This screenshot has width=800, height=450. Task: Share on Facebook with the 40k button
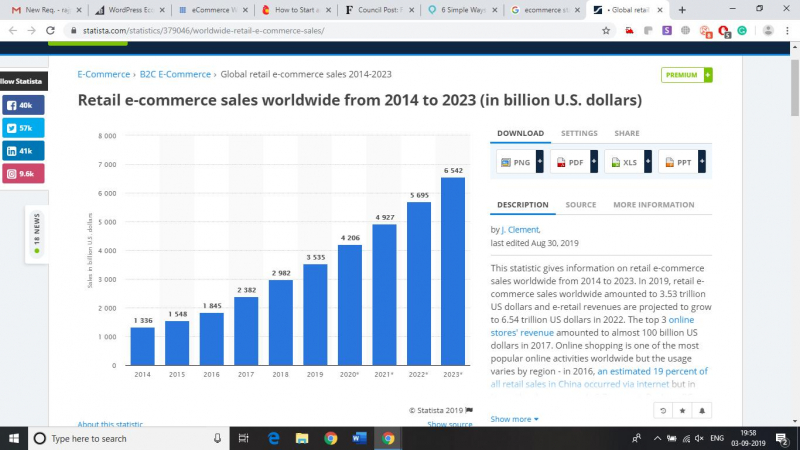click(23, 105)
